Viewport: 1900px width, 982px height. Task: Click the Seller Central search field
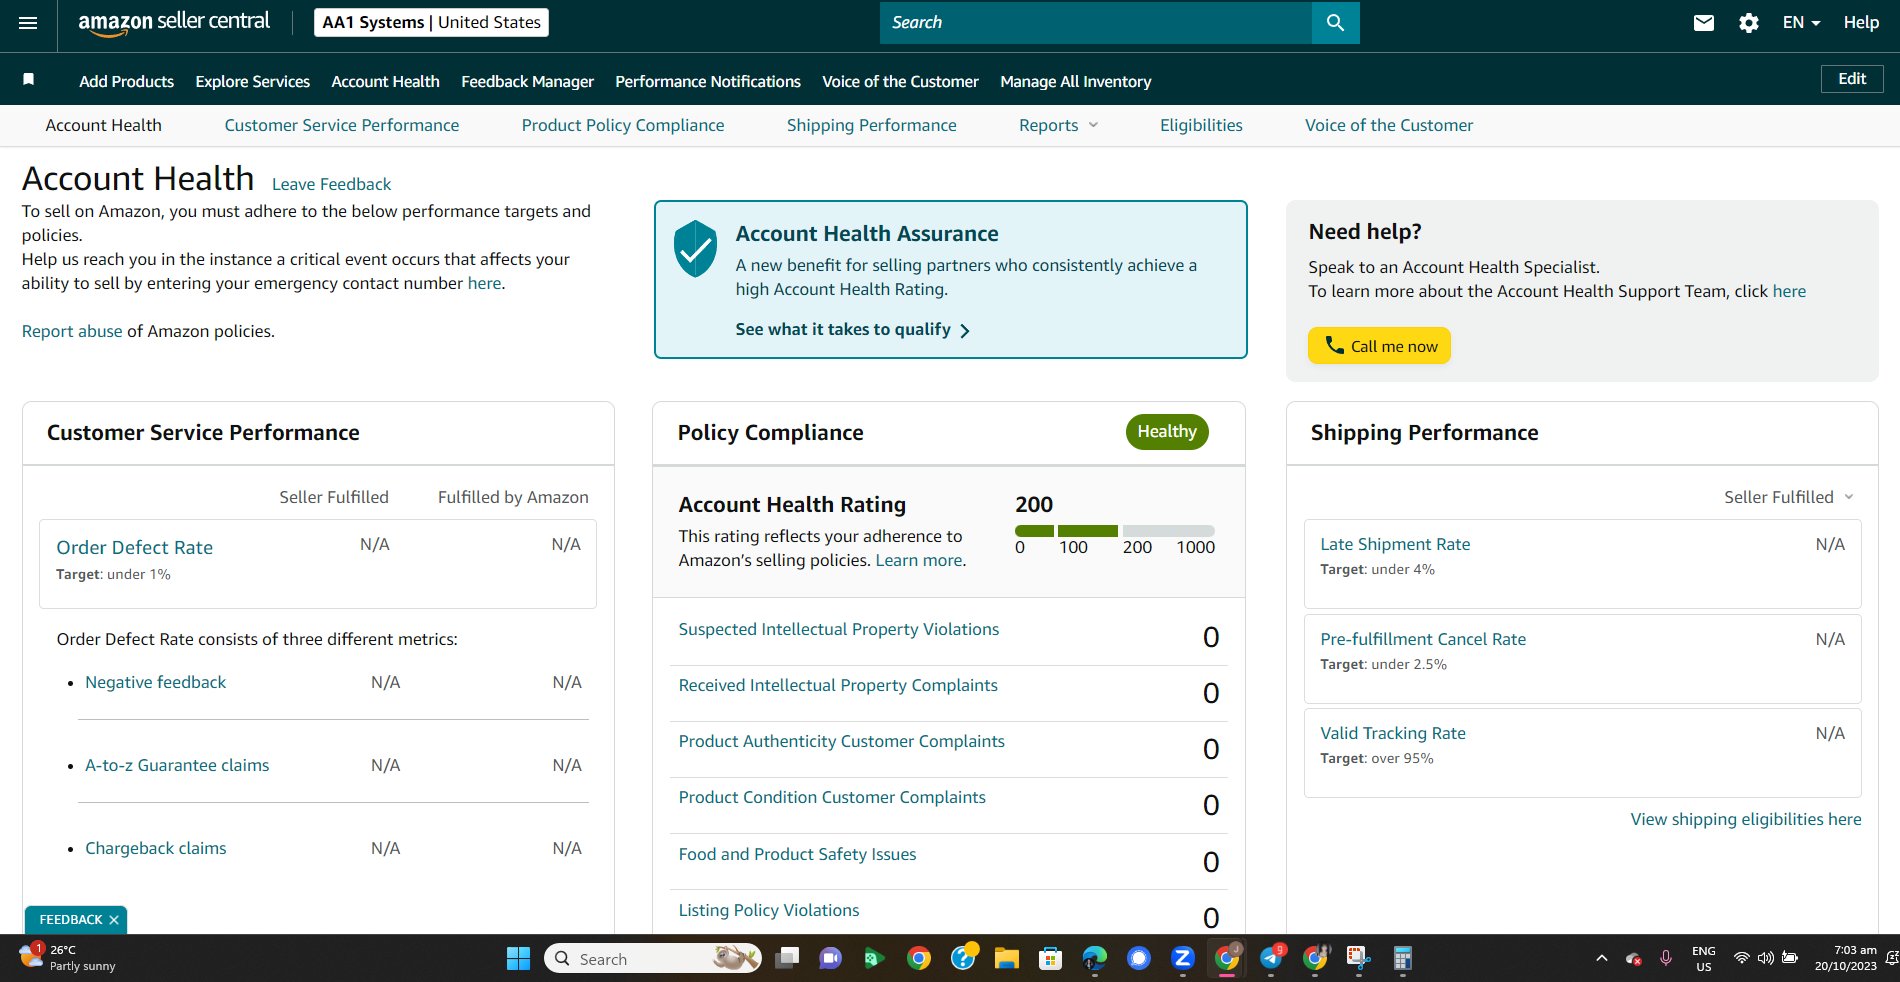[x=1095, y=22]
